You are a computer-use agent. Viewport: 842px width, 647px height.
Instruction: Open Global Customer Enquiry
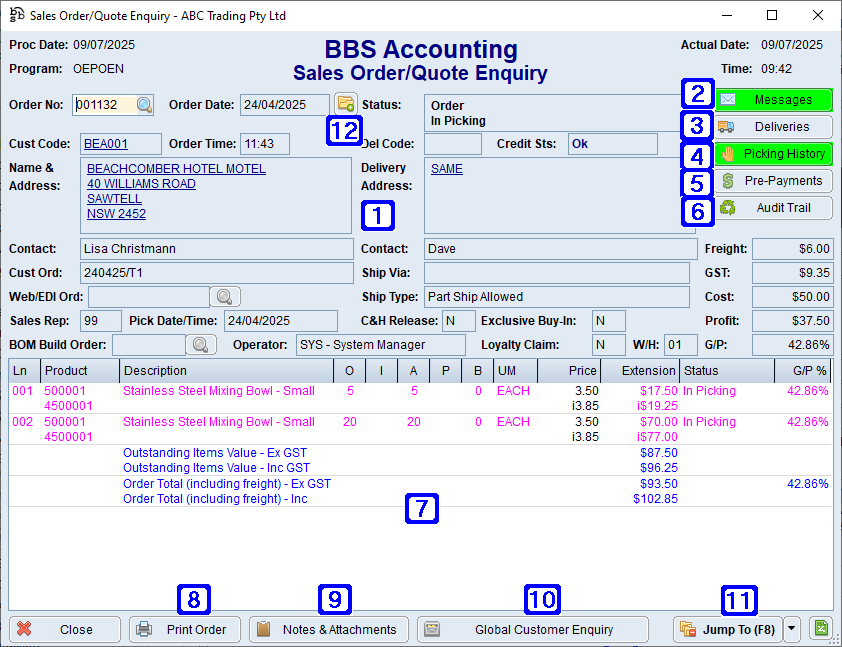532,629
